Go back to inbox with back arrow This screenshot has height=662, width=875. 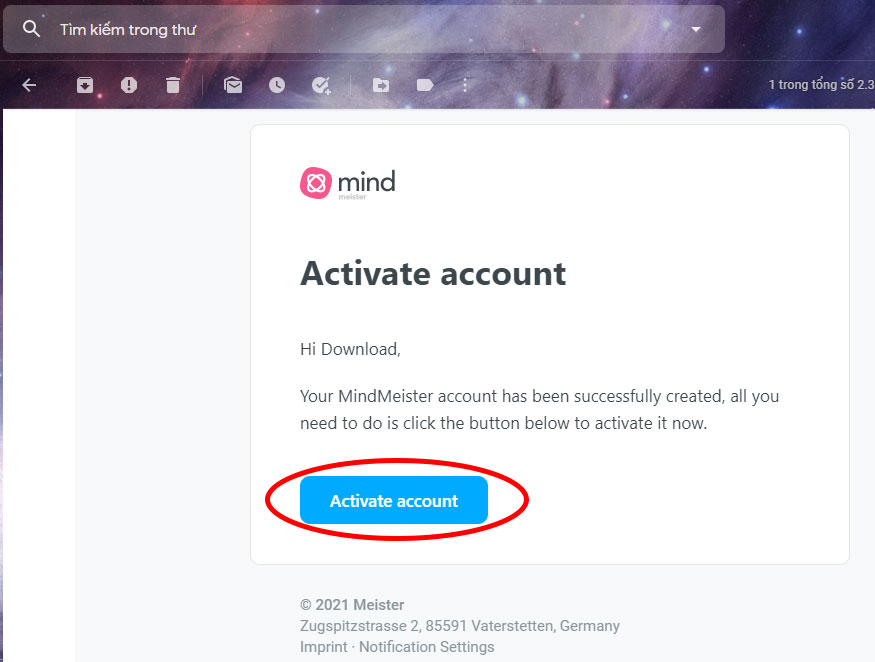tap(29, 85)
